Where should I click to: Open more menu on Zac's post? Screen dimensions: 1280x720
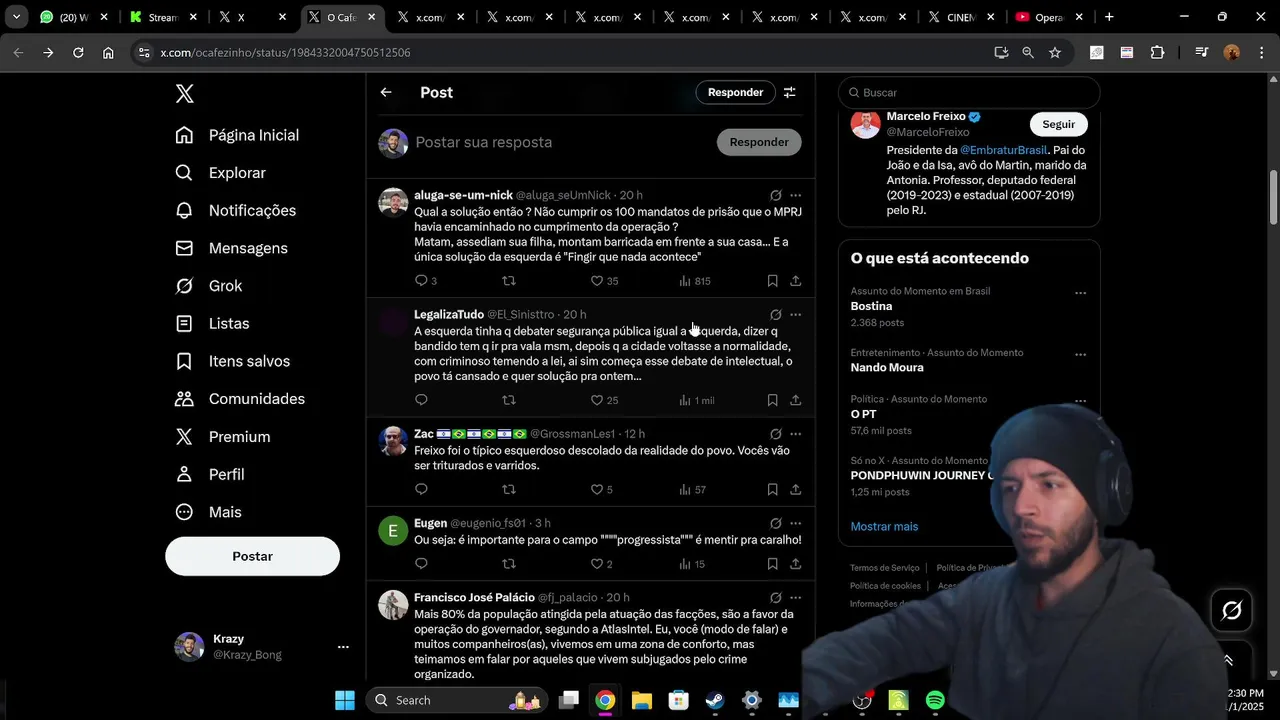(795, 434)
